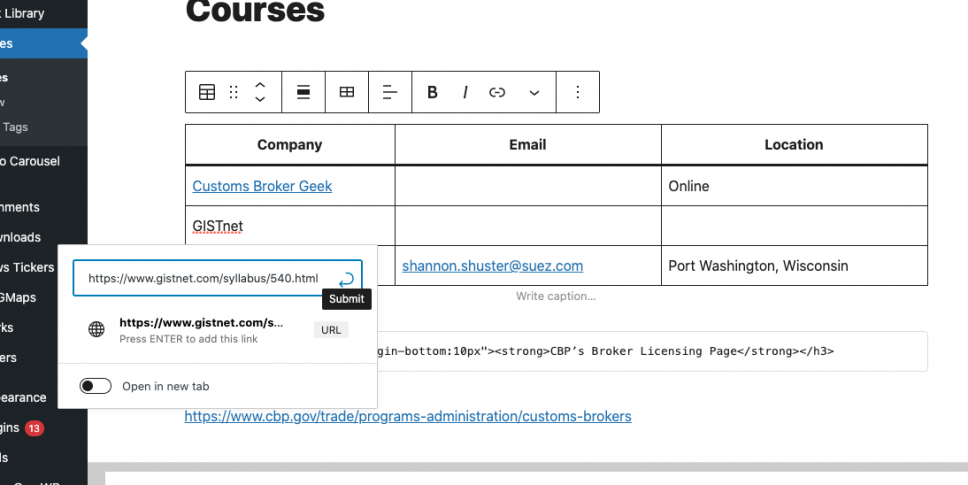968x485 pixels.
Task: Click the change alignment toolbar icon
Action: click(303, 92)
